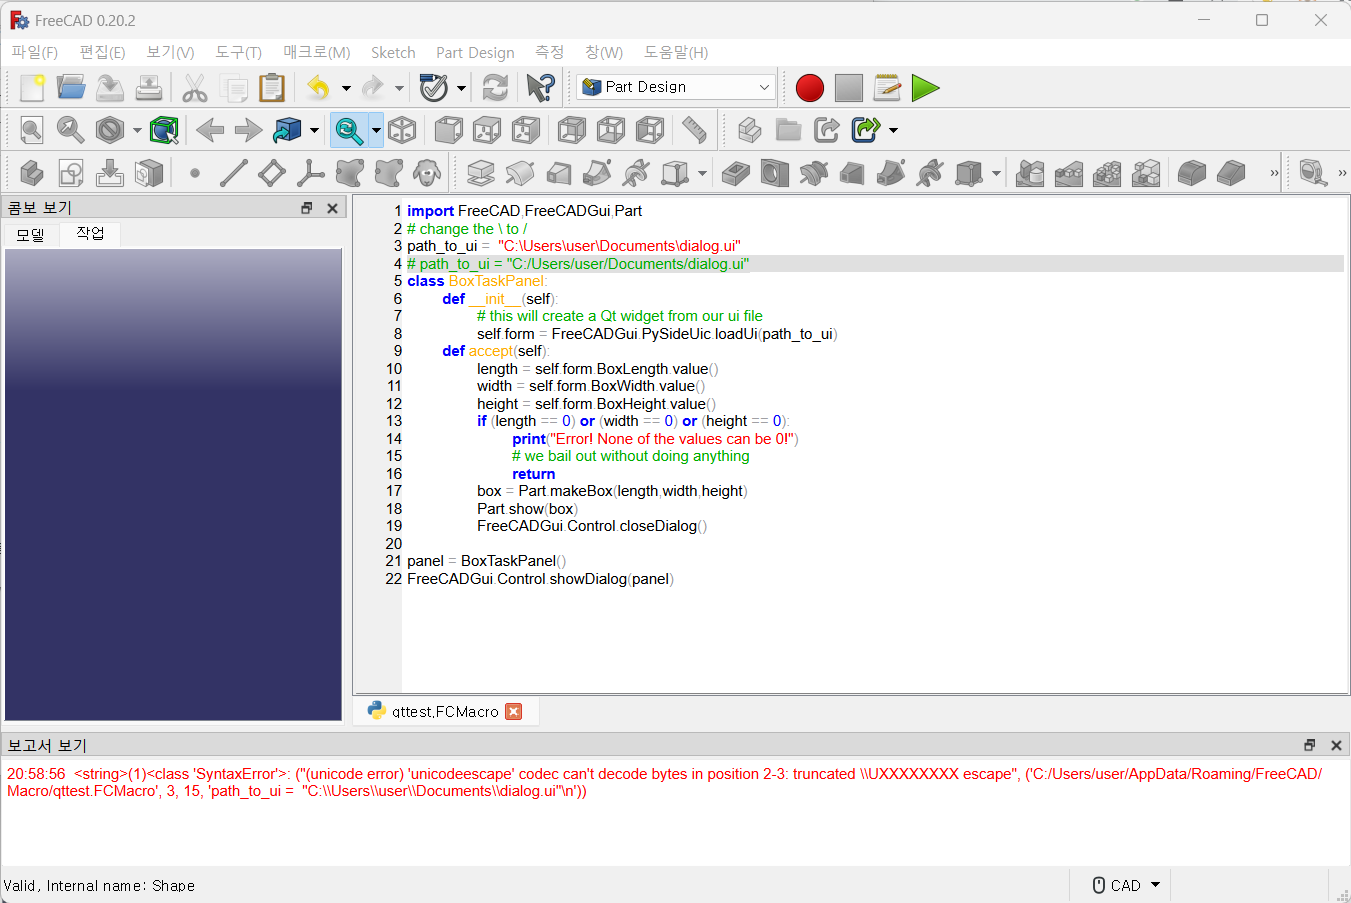Go to the next view with right arrow
1351x903 pixels.
coord(248,130)
